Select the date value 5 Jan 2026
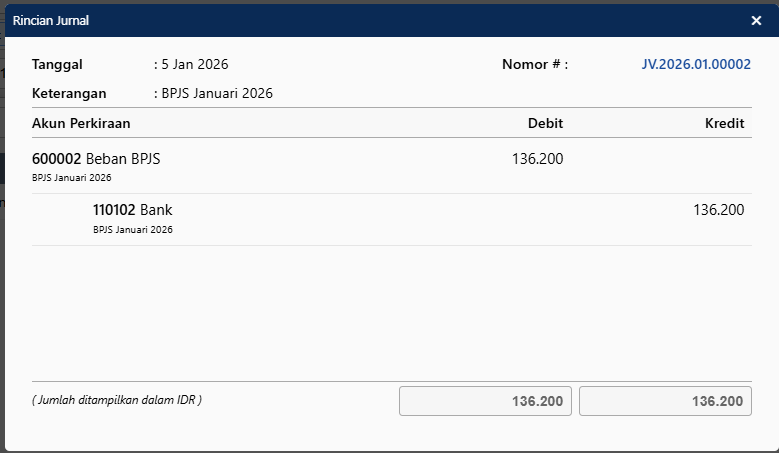Image resolution: width=779 pixels, height=453 pixels. 195,64
